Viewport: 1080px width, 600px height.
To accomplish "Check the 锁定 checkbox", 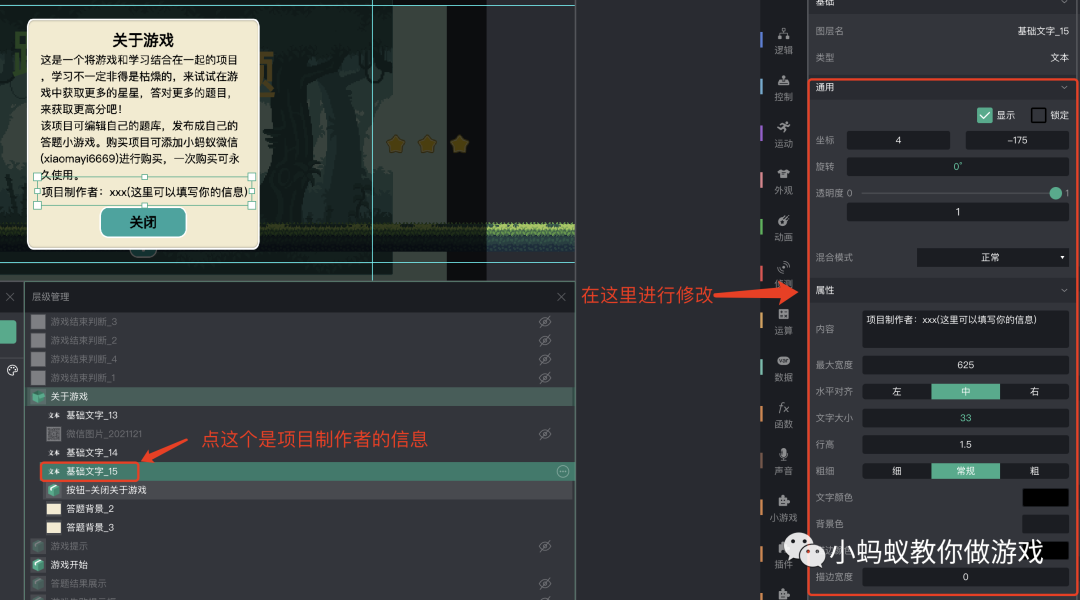I will tap(1038, 115).
